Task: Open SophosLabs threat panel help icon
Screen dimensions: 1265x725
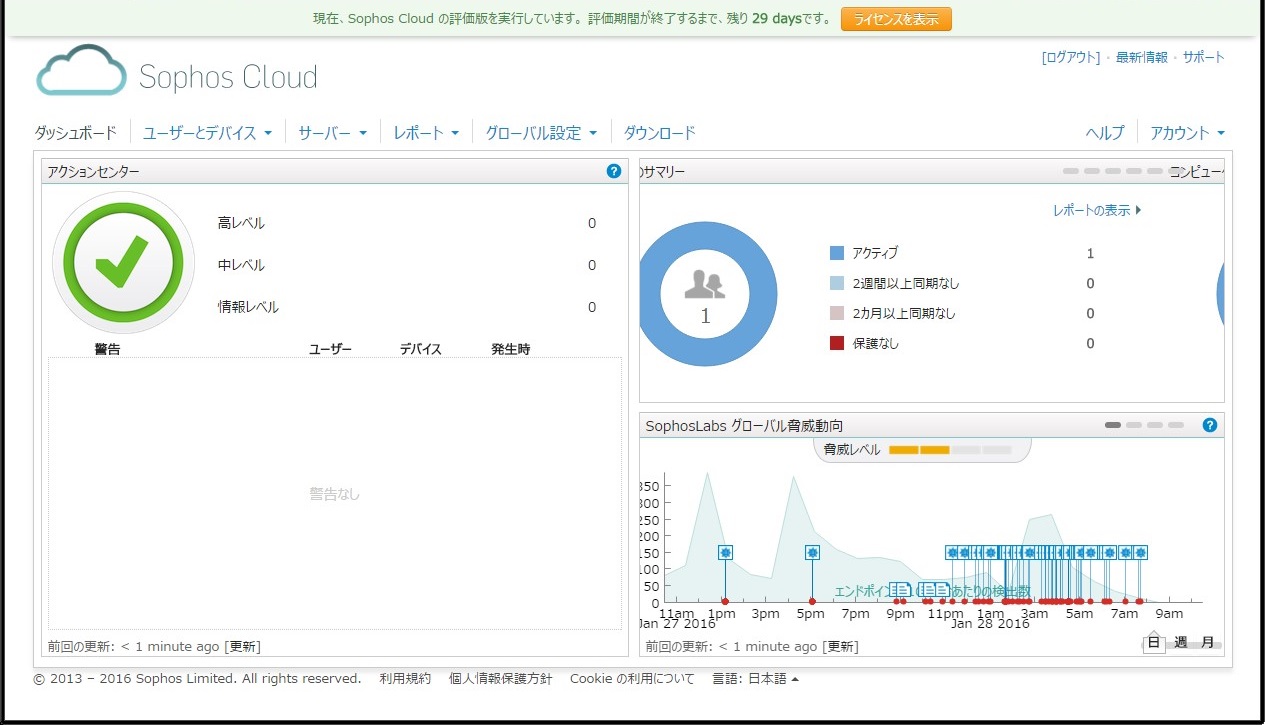Action: [x=1209, y=425]
